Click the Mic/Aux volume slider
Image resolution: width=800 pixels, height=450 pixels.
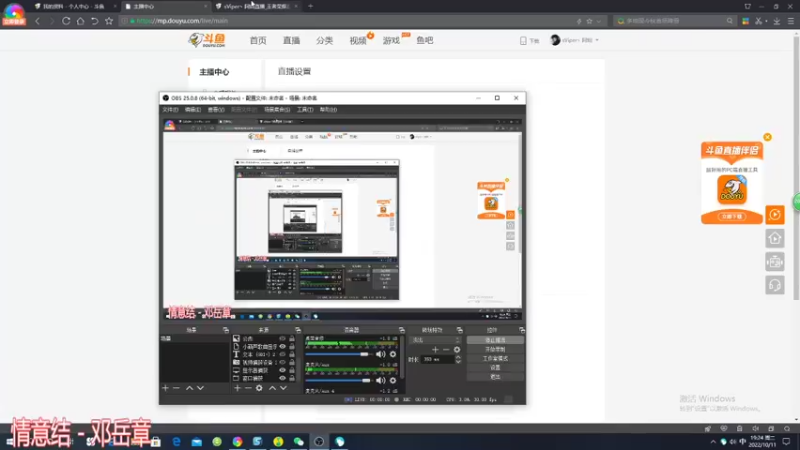point(338,380)
